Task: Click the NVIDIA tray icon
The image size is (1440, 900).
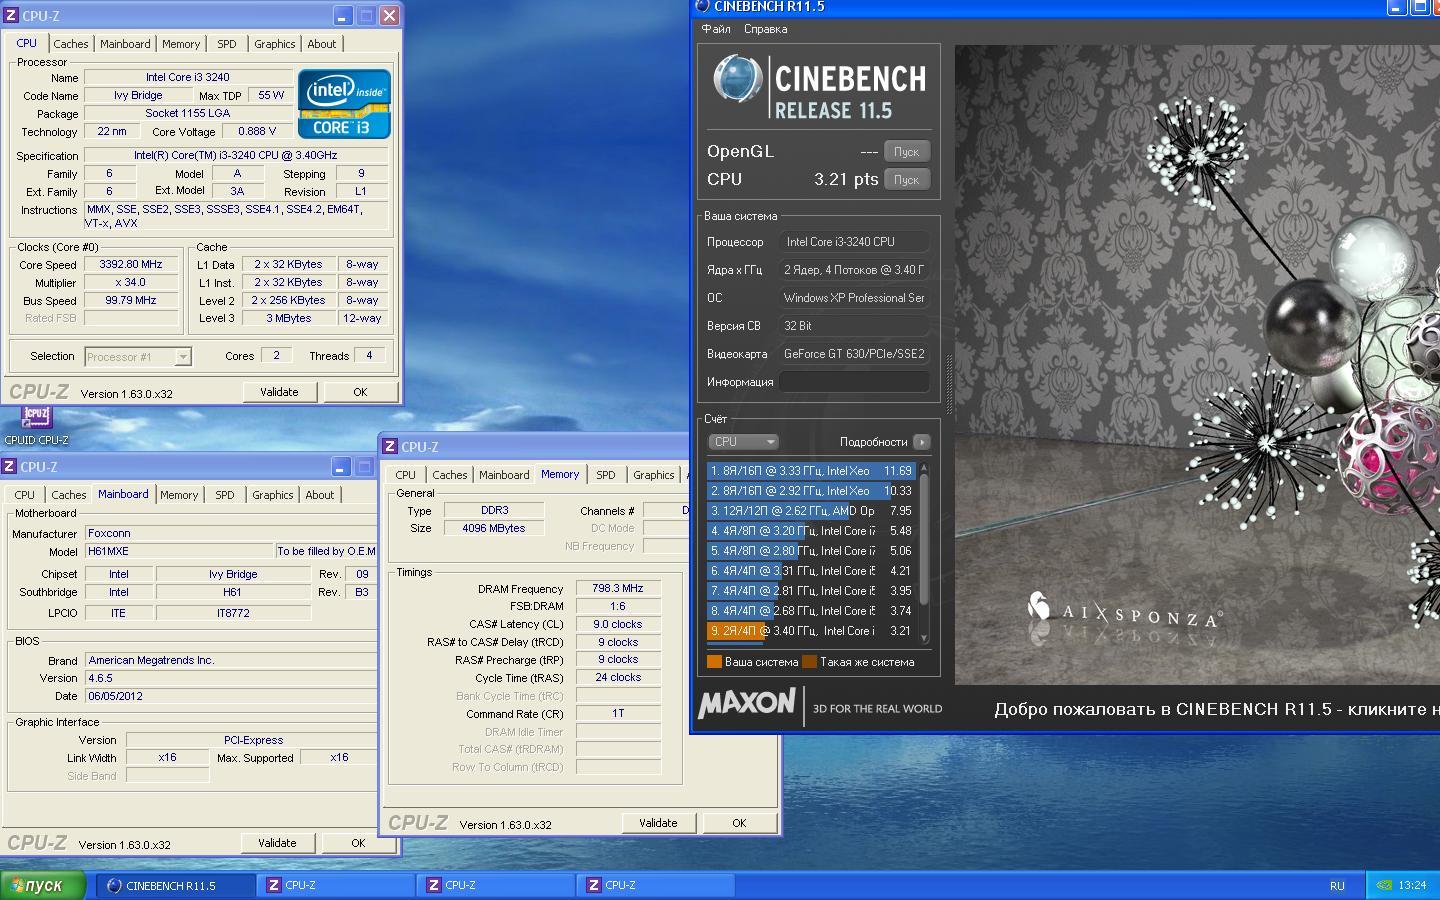Action: [x=1384, y=885]
